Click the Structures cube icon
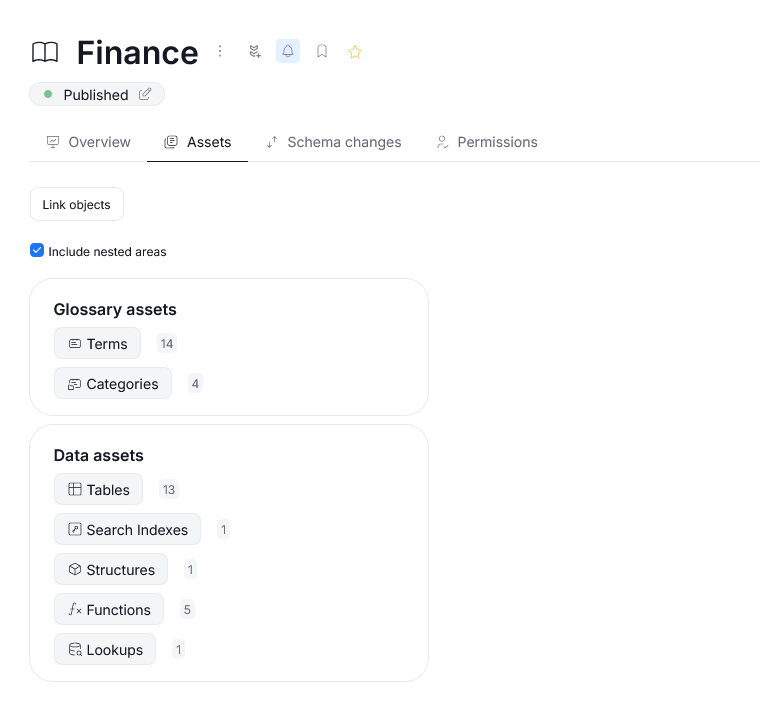Screen dimensions: 760x710 point(74,570)
